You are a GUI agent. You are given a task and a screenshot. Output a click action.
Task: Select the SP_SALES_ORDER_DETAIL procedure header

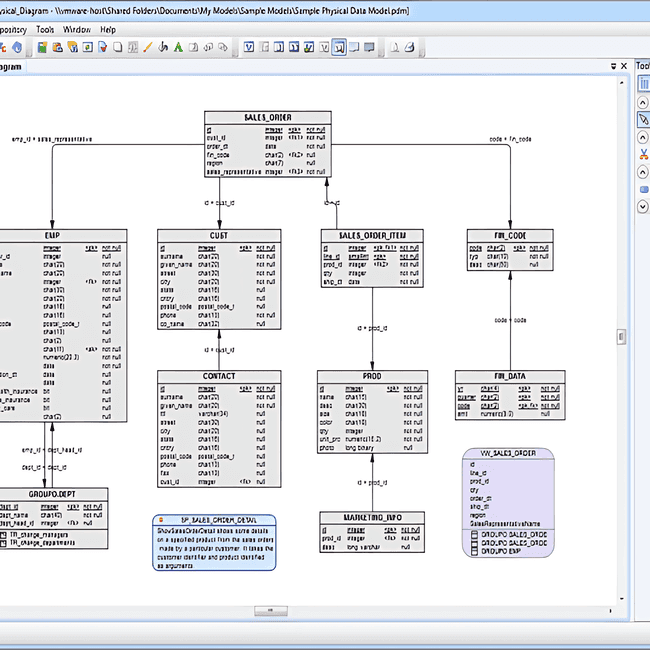pyautogui.click(x=214, y=520)
